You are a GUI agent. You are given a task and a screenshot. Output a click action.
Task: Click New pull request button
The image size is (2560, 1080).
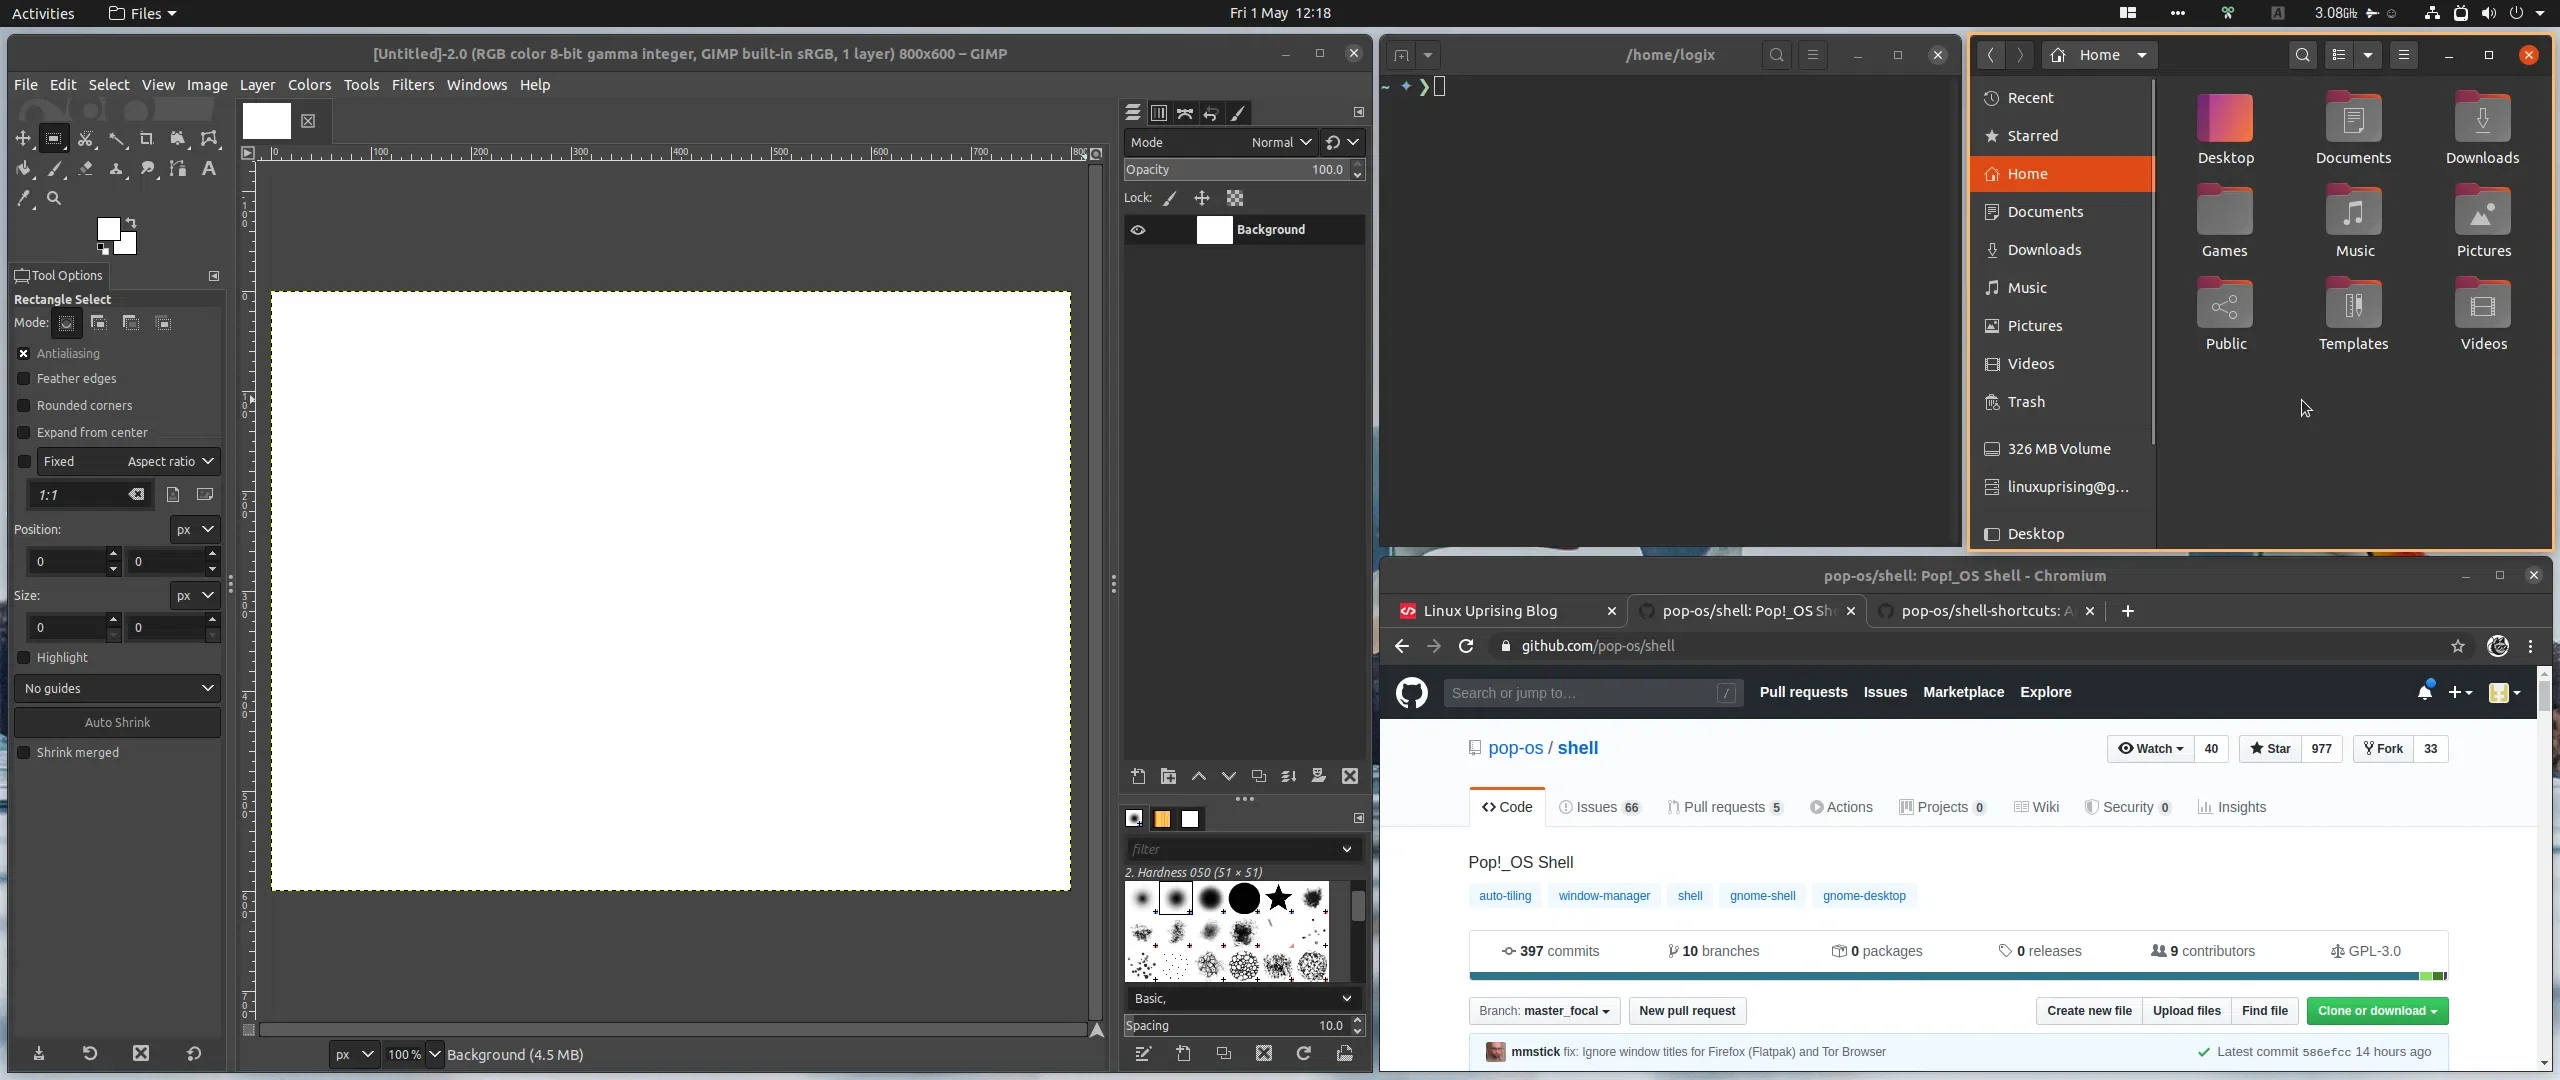[x=1687, y=1011]
